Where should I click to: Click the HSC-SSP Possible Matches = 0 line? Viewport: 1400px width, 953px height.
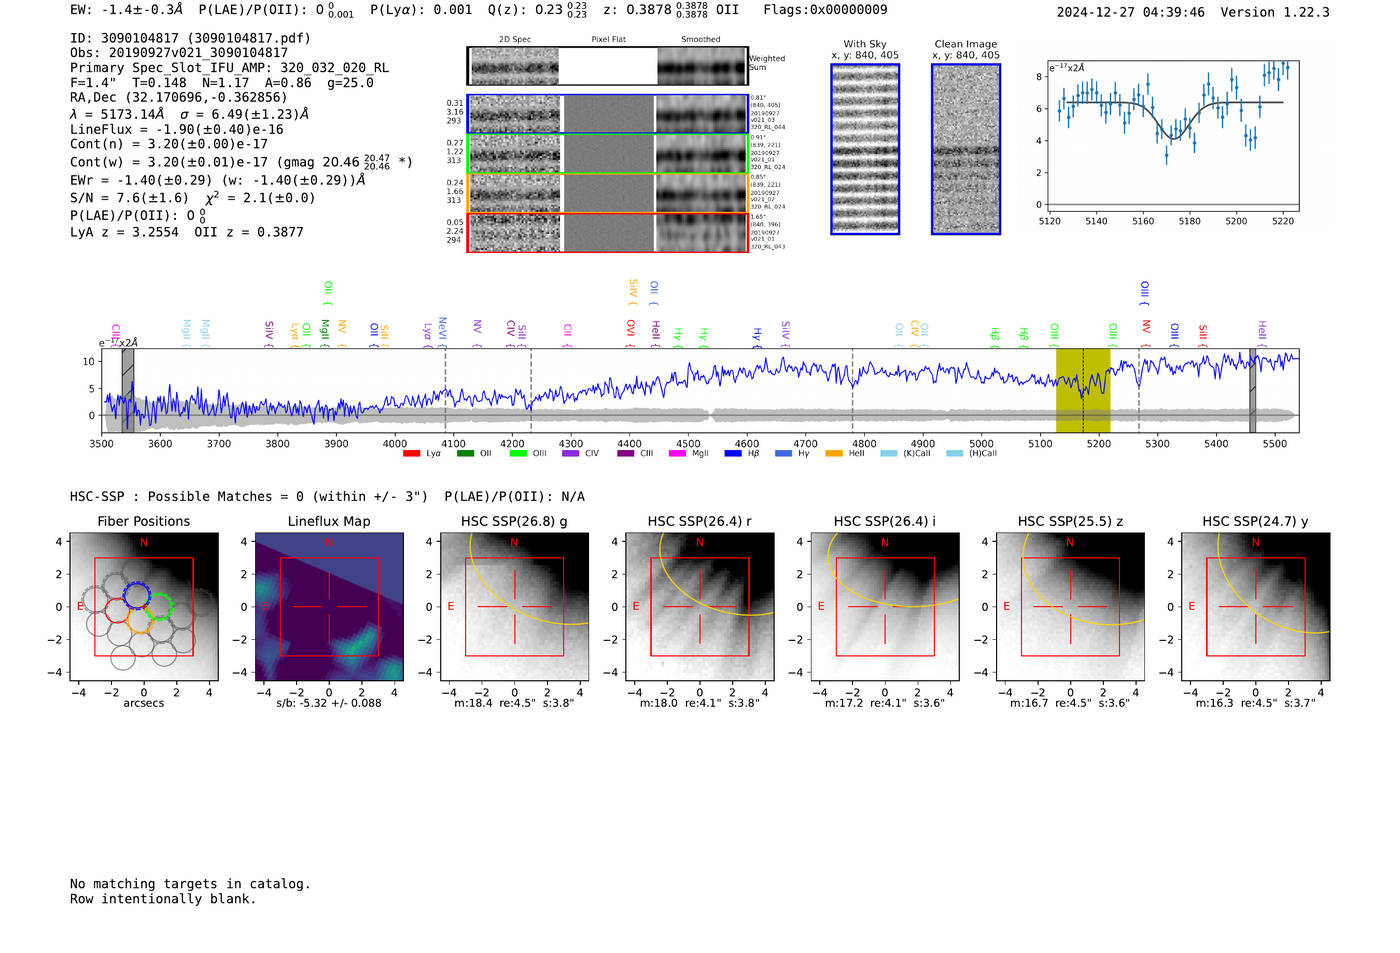(327, 497)
